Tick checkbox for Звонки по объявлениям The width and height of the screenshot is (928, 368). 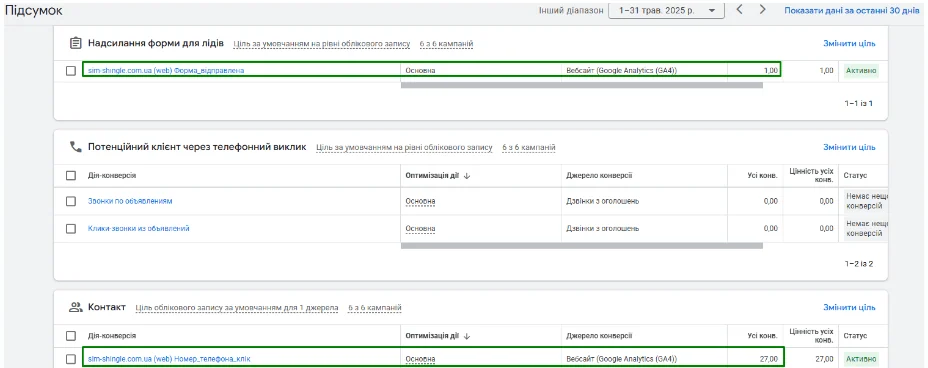pos(71,201)
